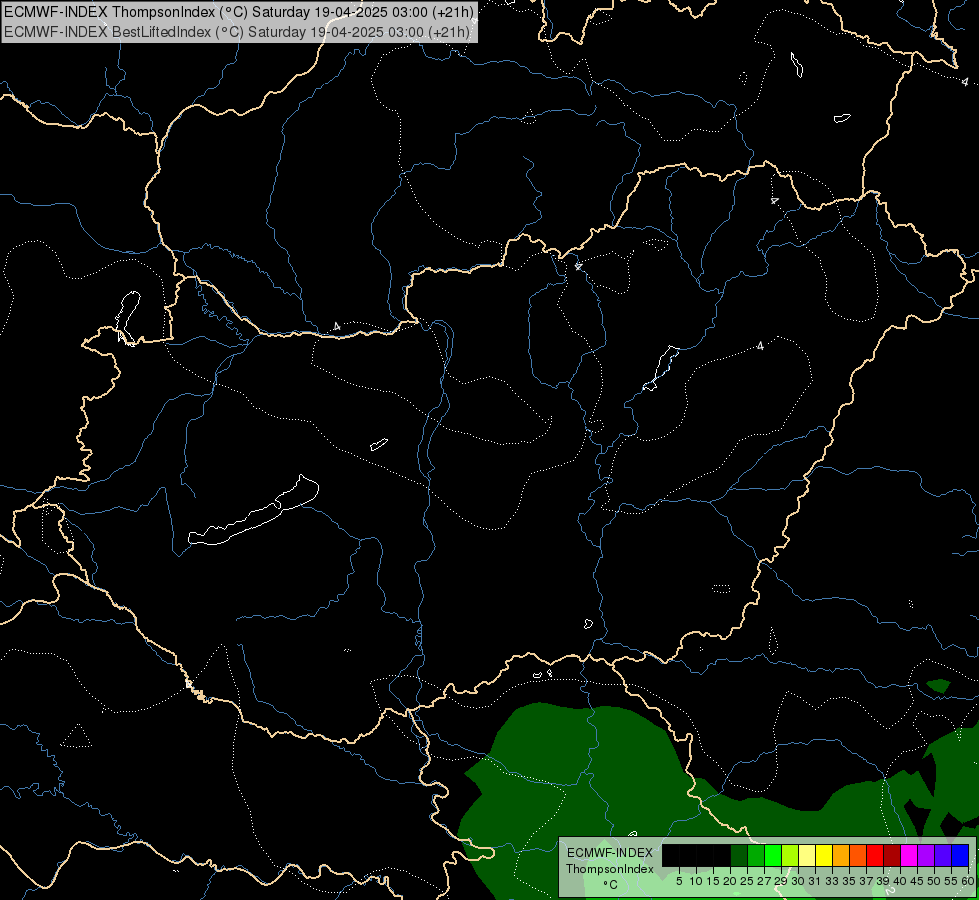Click the legend tick value '35'
979x900 pixels.
click(x=849, y=881)
